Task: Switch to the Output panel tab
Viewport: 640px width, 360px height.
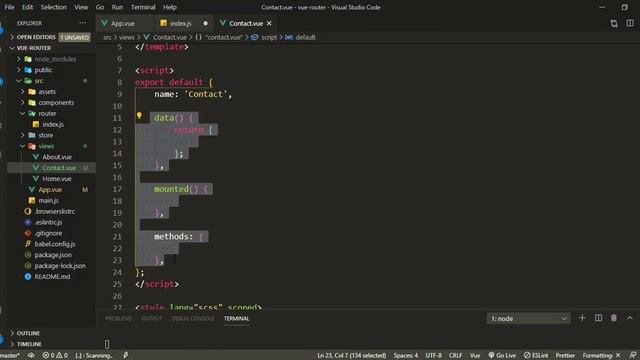Action: tap(152, 318)
